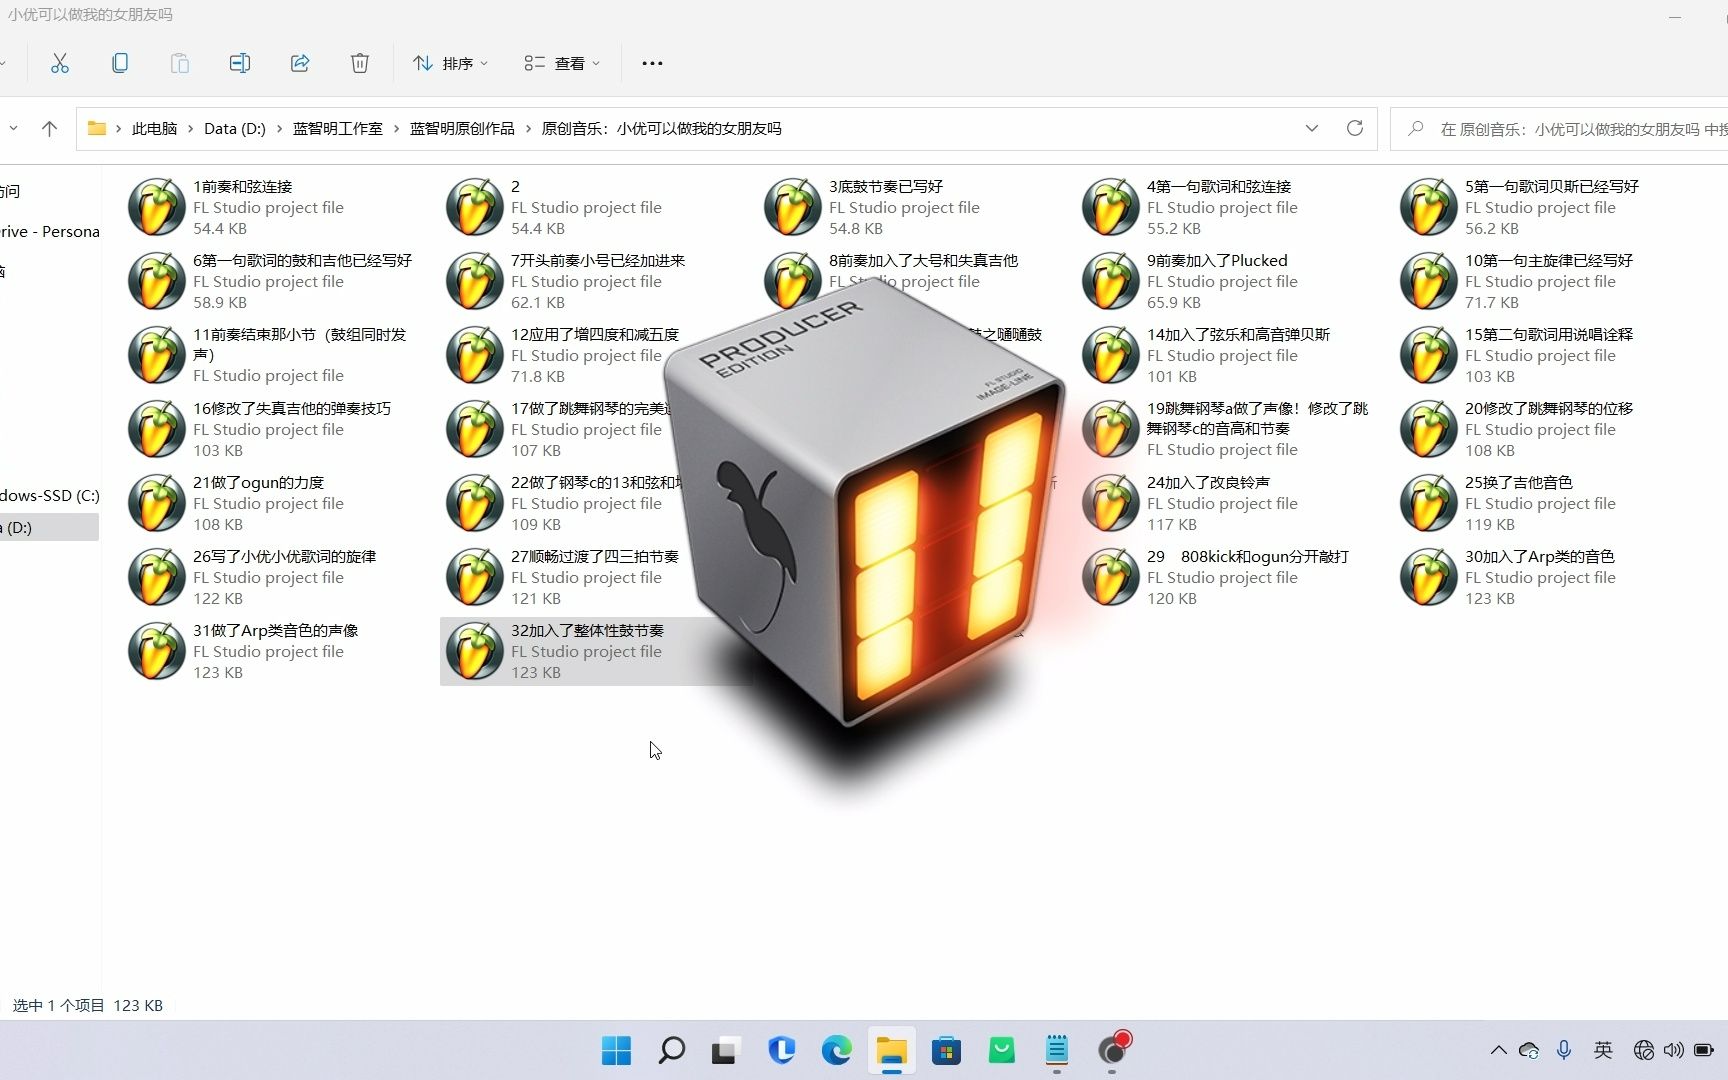Image resolution: width=1728 pixels, height=1080 pixels.
Task: Click the breadcrumb chevron after 此电脑
Action: click(x=190, y=129)
